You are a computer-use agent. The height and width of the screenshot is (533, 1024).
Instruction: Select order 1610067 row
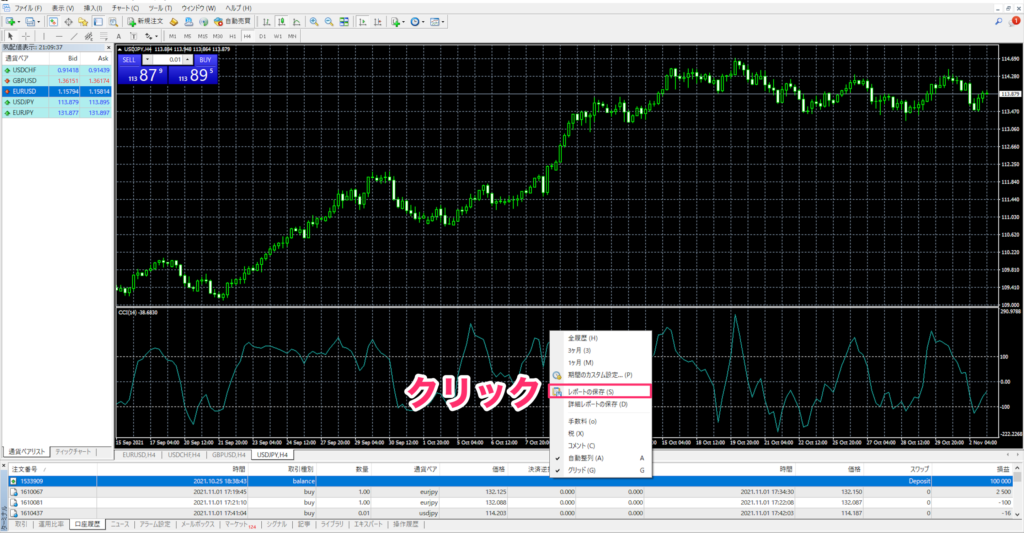pyautogui.click(x=512, y=492)
